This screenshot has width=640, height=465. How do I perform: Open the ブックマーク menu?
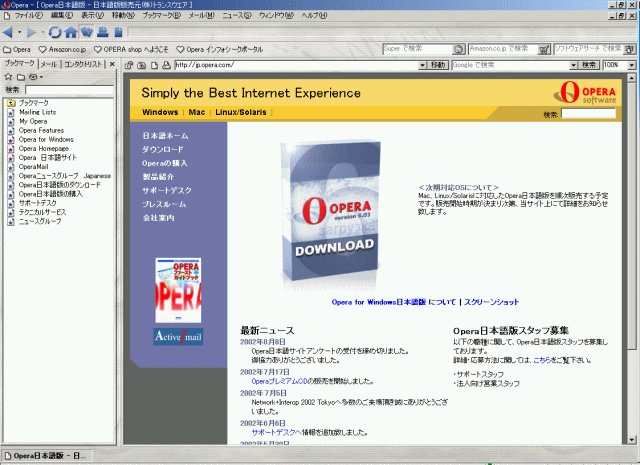pyautogui.click(x=161, y=16)
